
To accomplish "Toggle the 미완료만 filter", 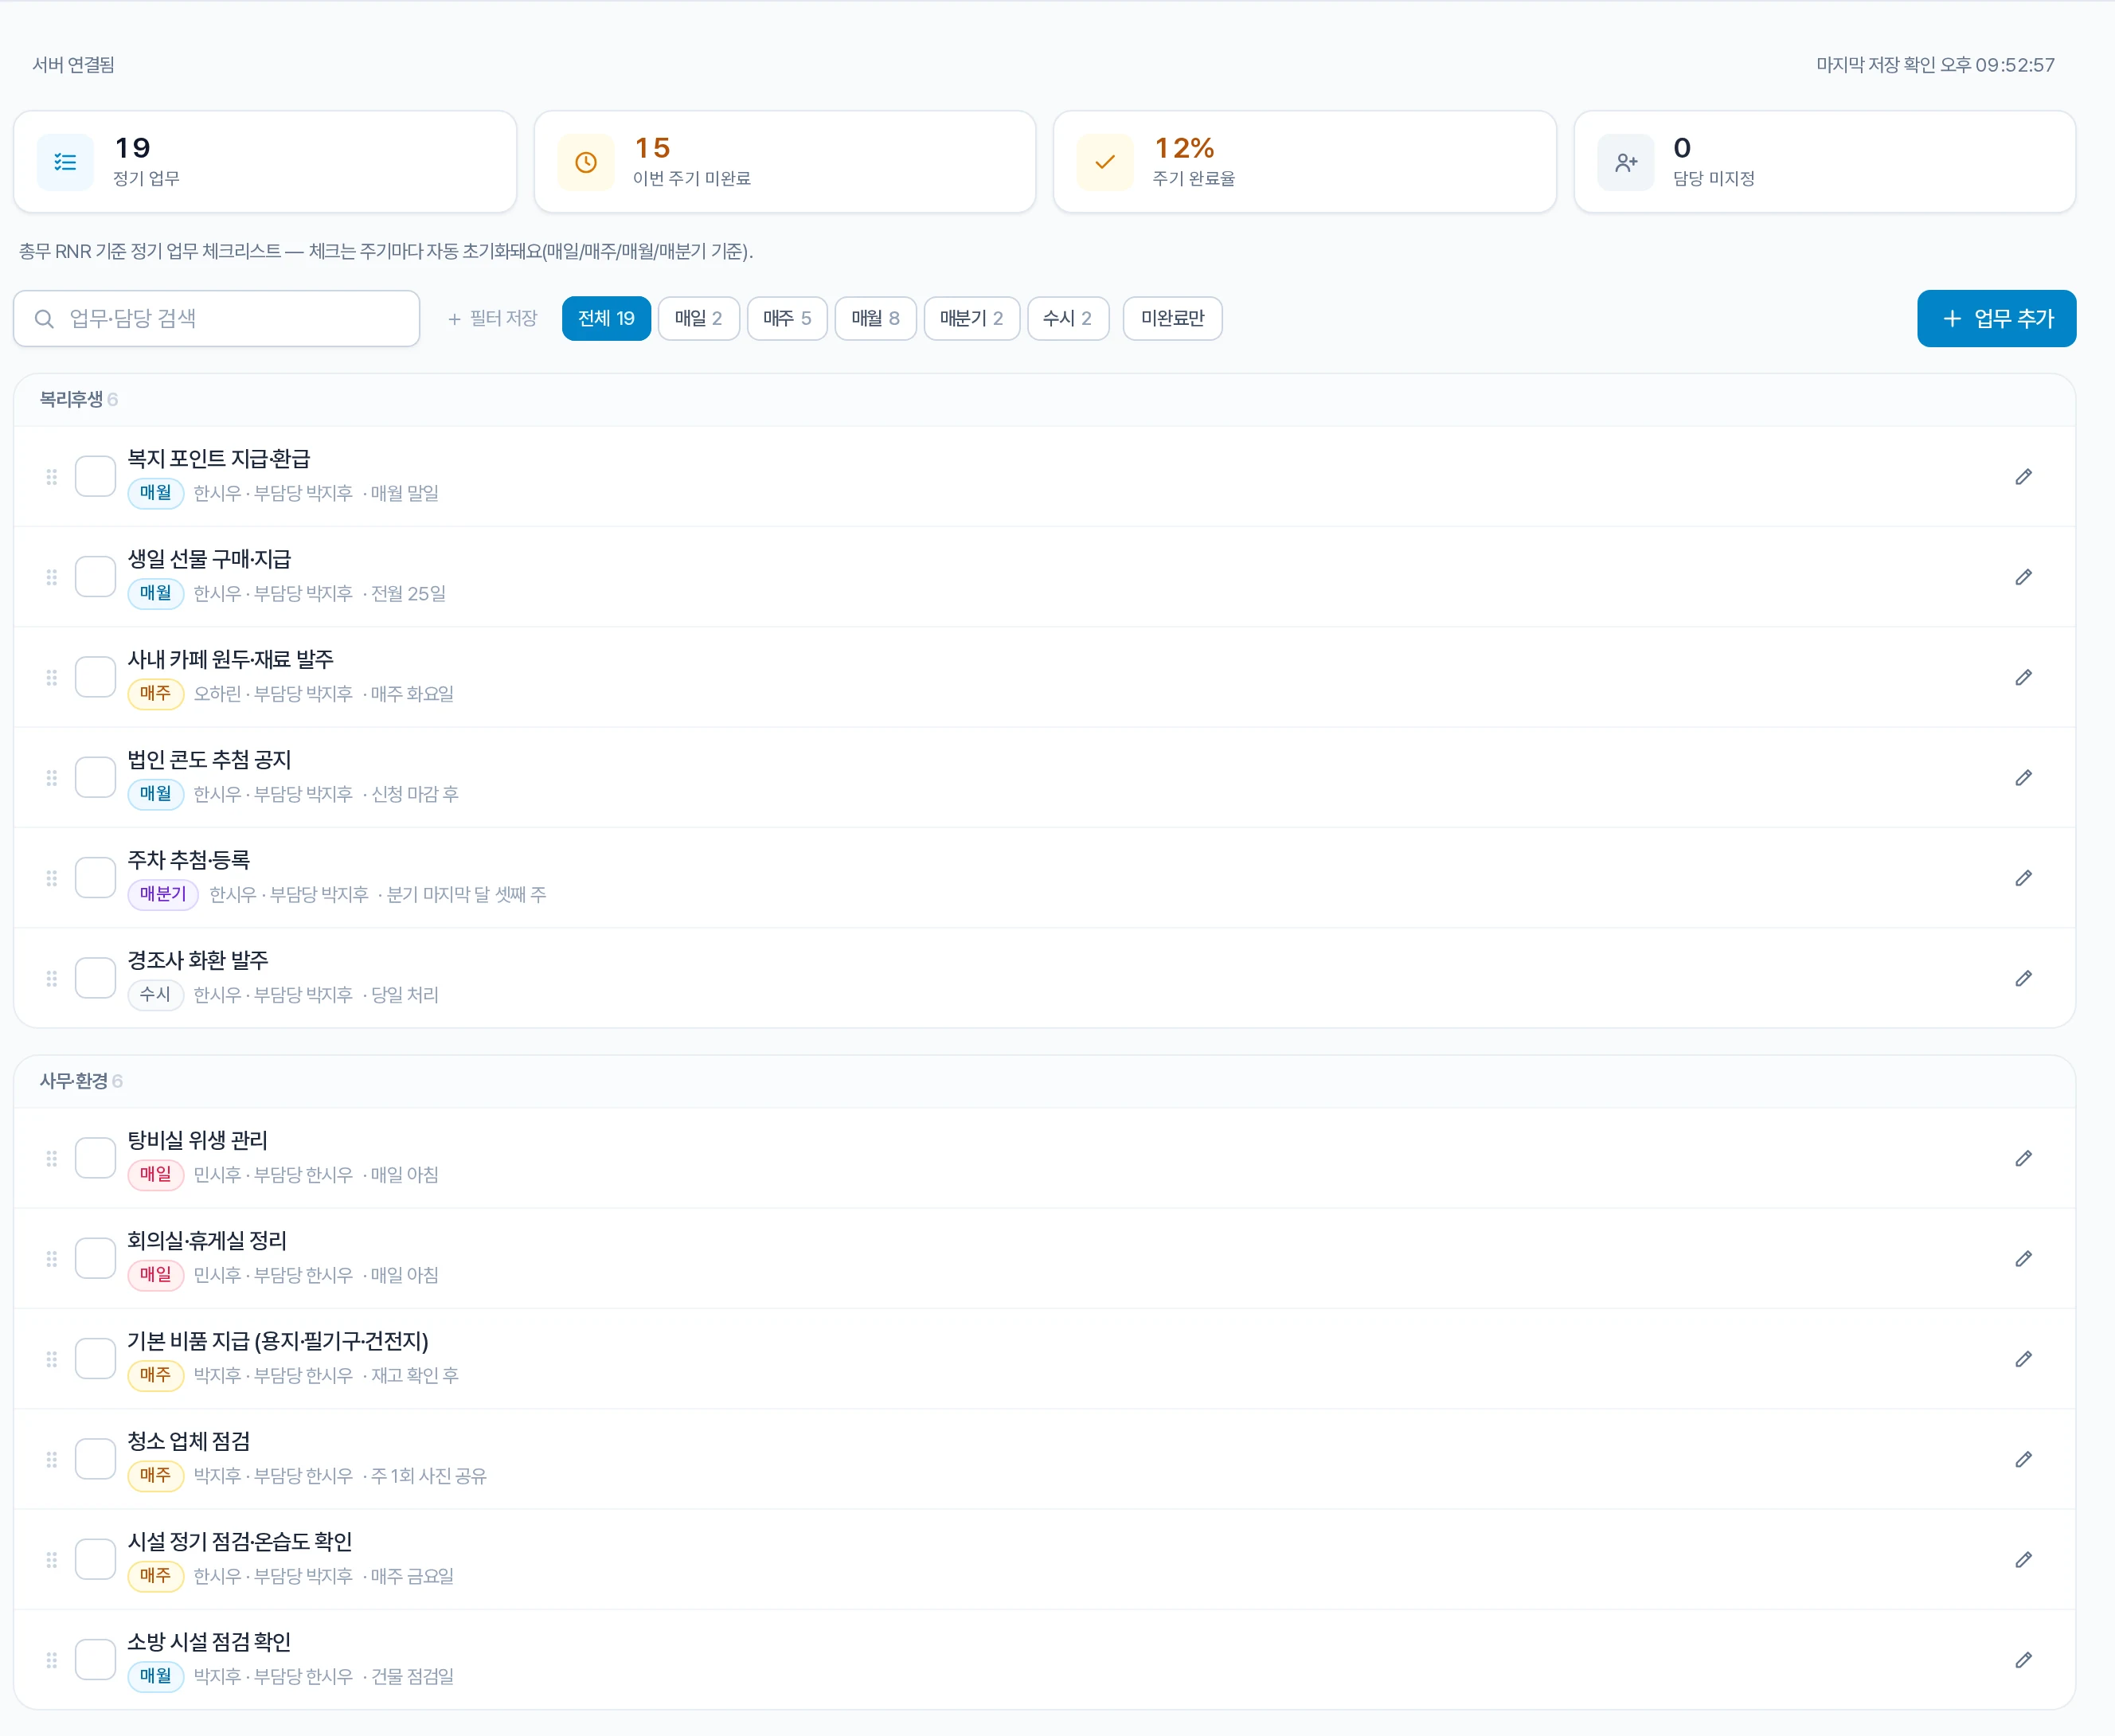I will pos(1172,318).
